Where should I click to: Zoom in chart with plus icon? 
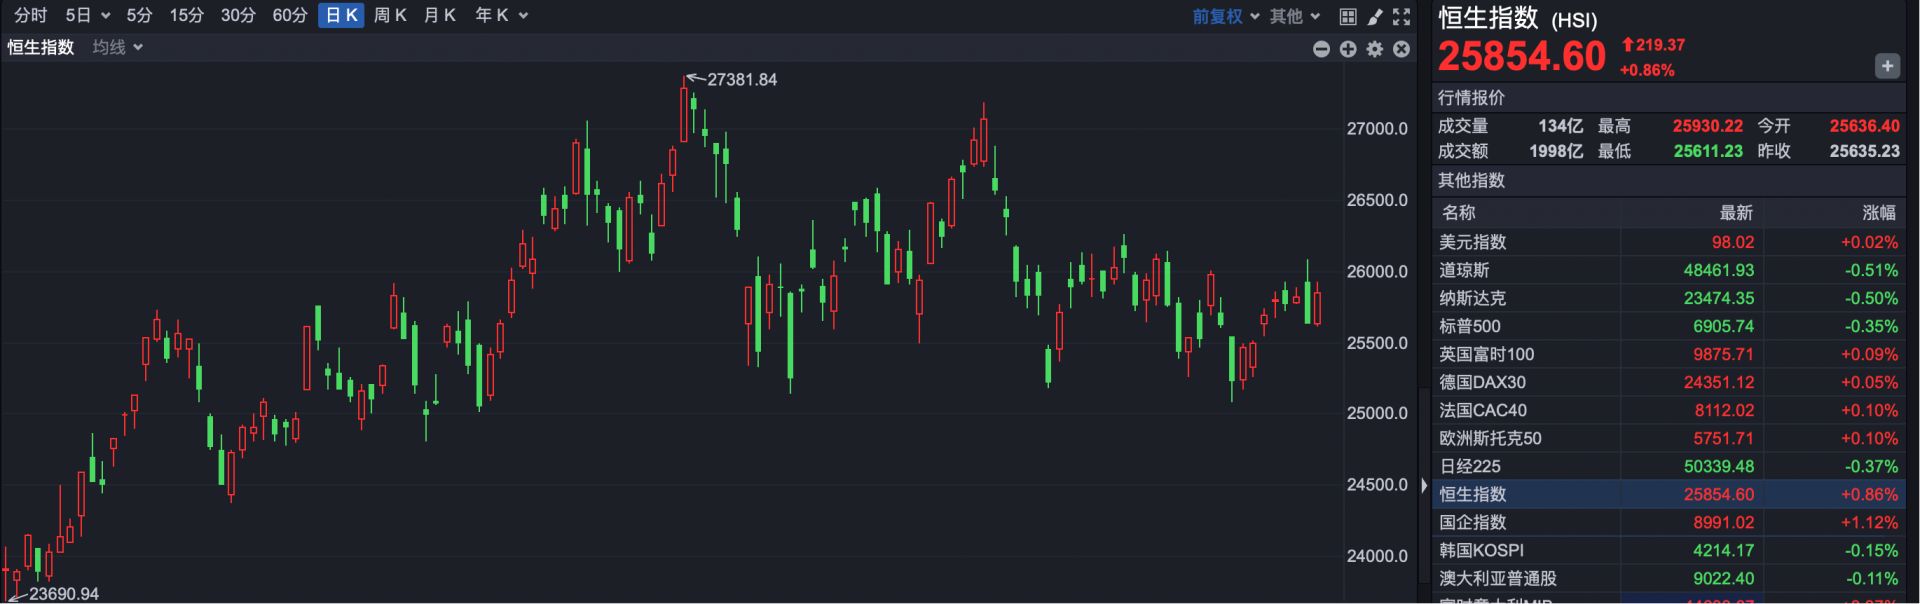click(x=1348, y=49)
